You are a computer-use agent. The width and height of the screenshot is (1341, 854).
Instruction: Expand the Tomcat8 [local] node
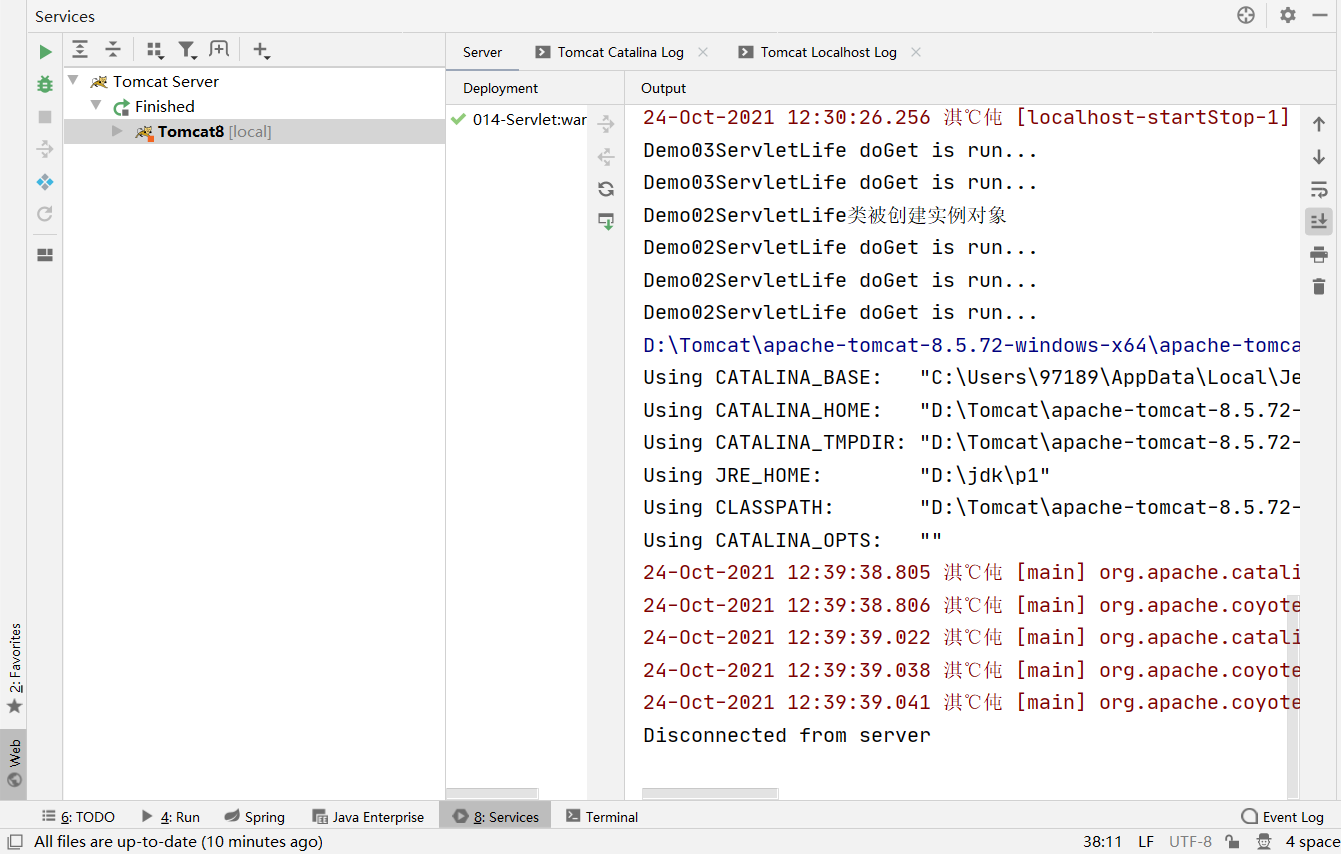pos(118,131)
